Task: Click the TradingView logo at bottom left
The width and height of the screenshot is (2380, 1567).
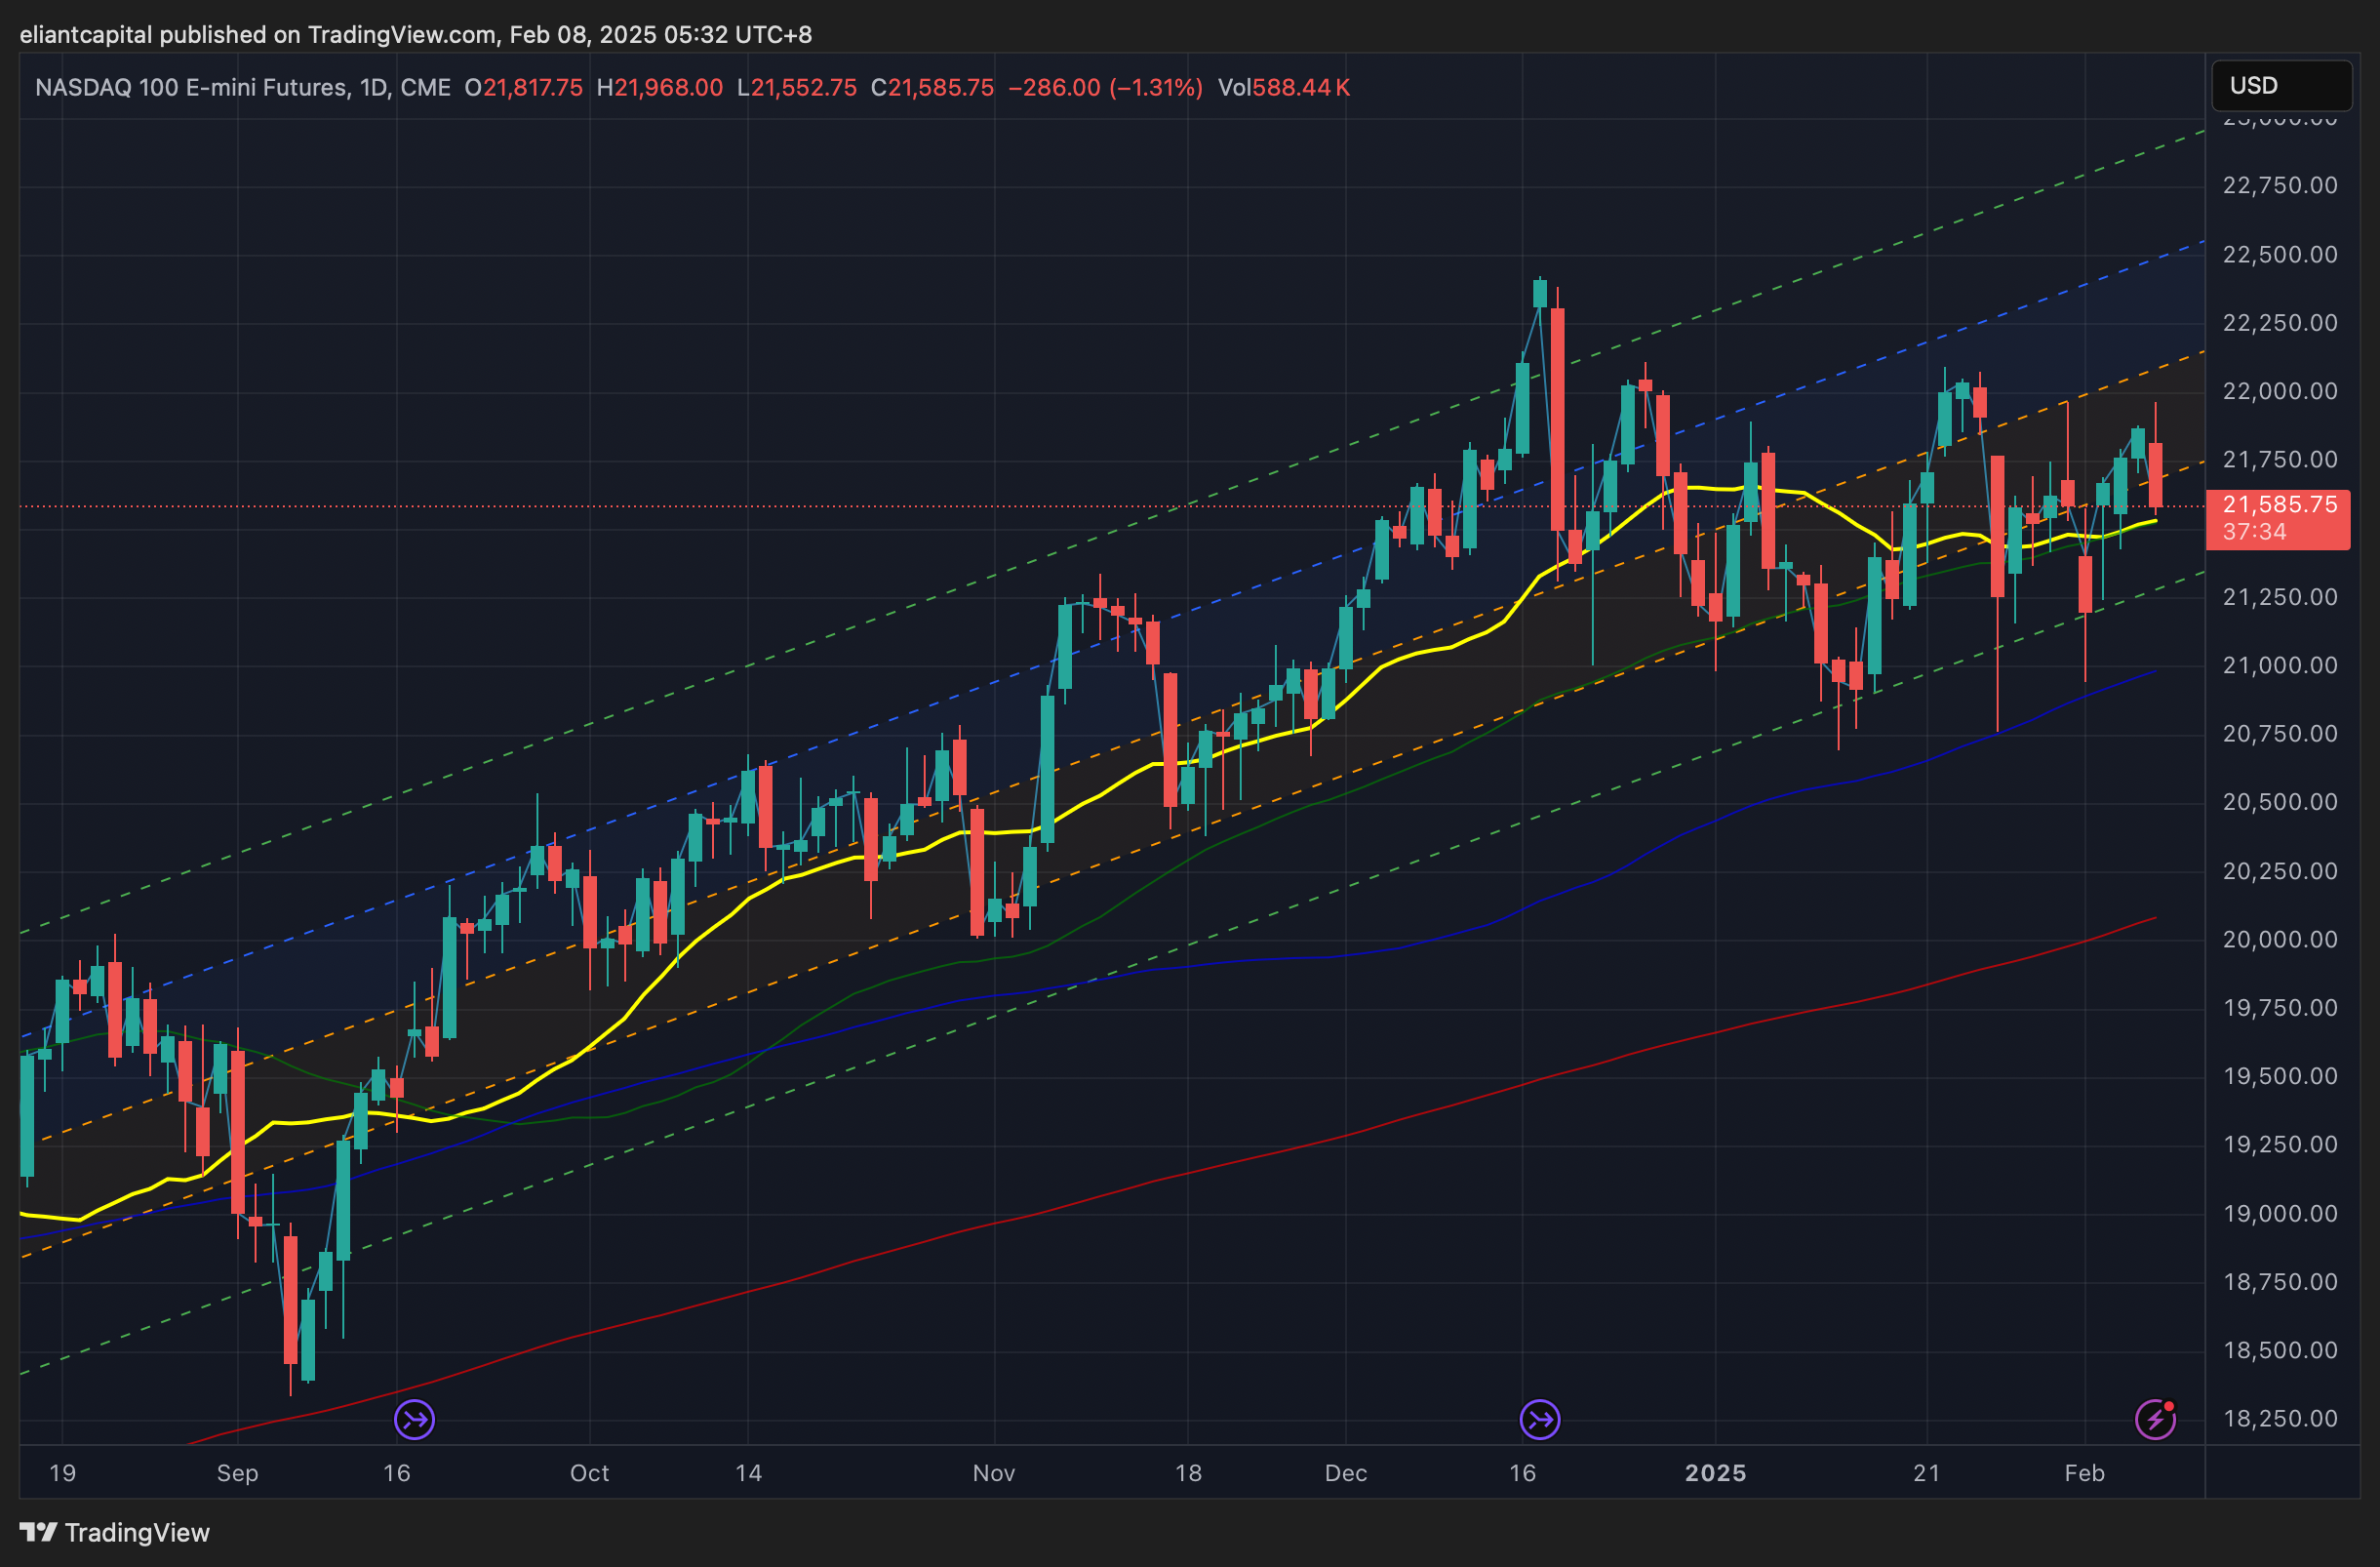Action: (x=114, y=1532)
